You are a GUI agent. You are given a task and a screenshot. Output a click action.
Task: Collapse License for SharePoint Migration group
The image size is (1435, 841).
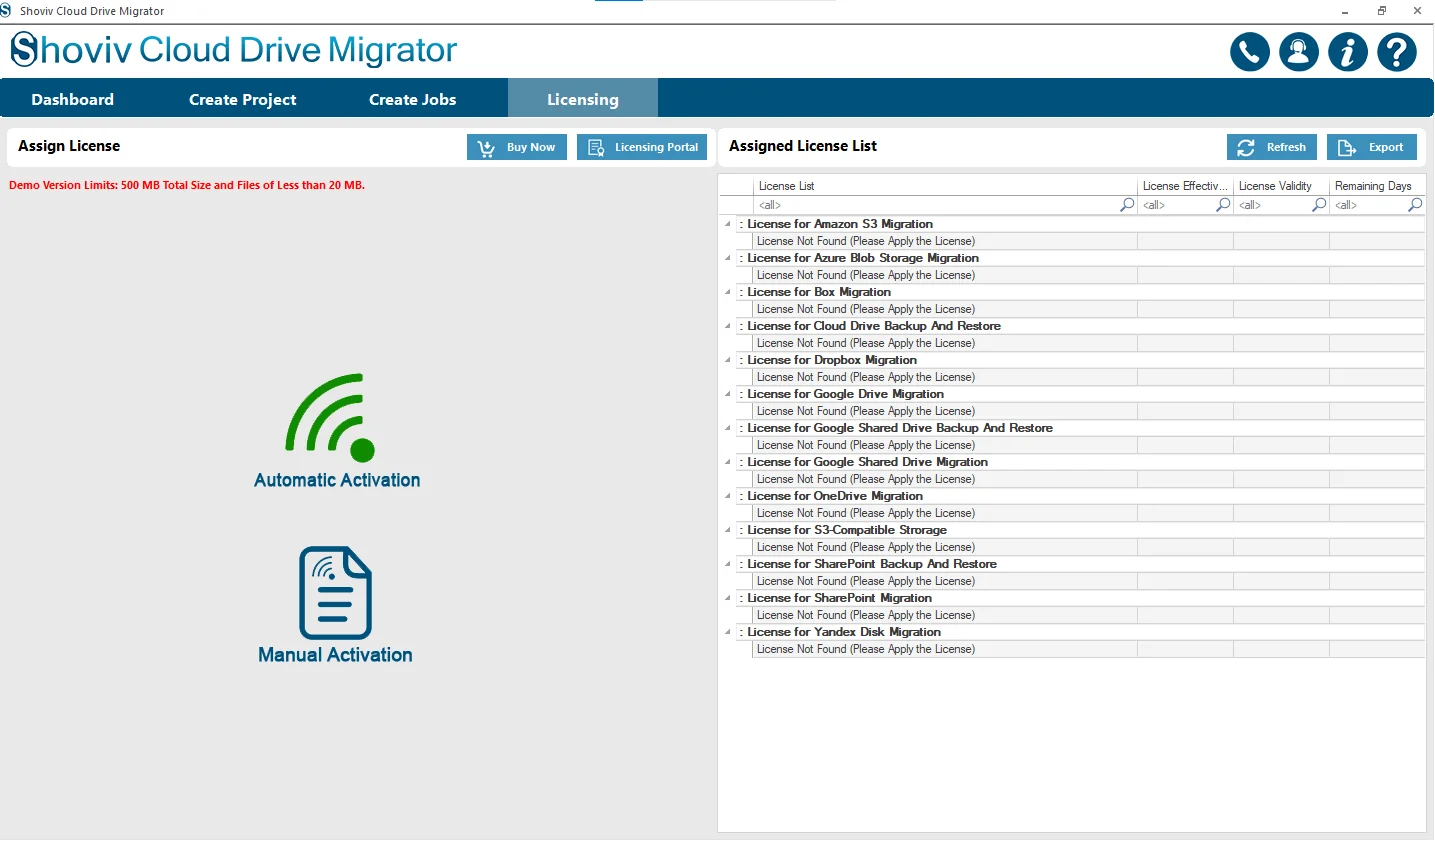[728, 598]
